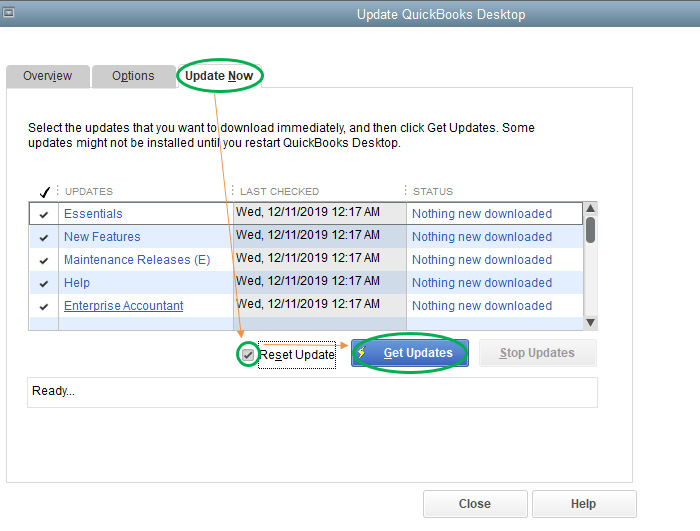Click the LAST CHECKED column header
Image resolution: width=700 pixels, height=531 pixels.
pos(279,192)
